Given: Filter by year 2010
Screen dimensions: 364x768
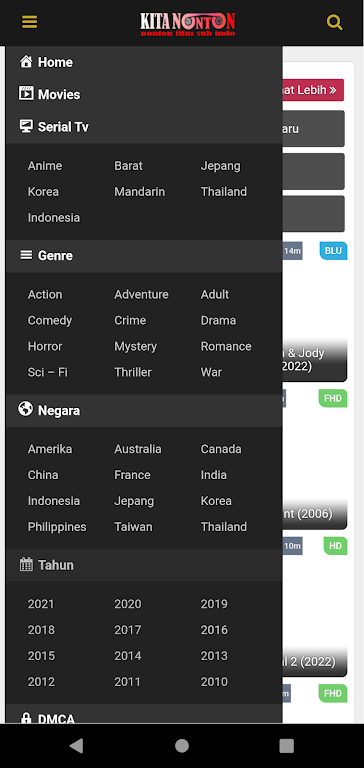Looking at the screenshot, I should [214, 682].
